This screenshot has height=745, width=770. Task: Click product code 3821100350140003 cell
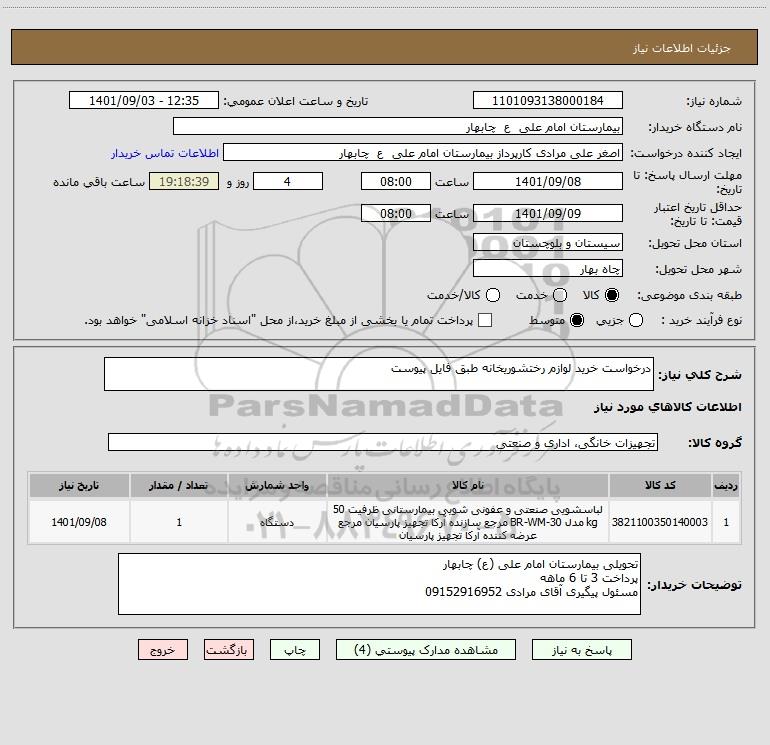(660, 522)
